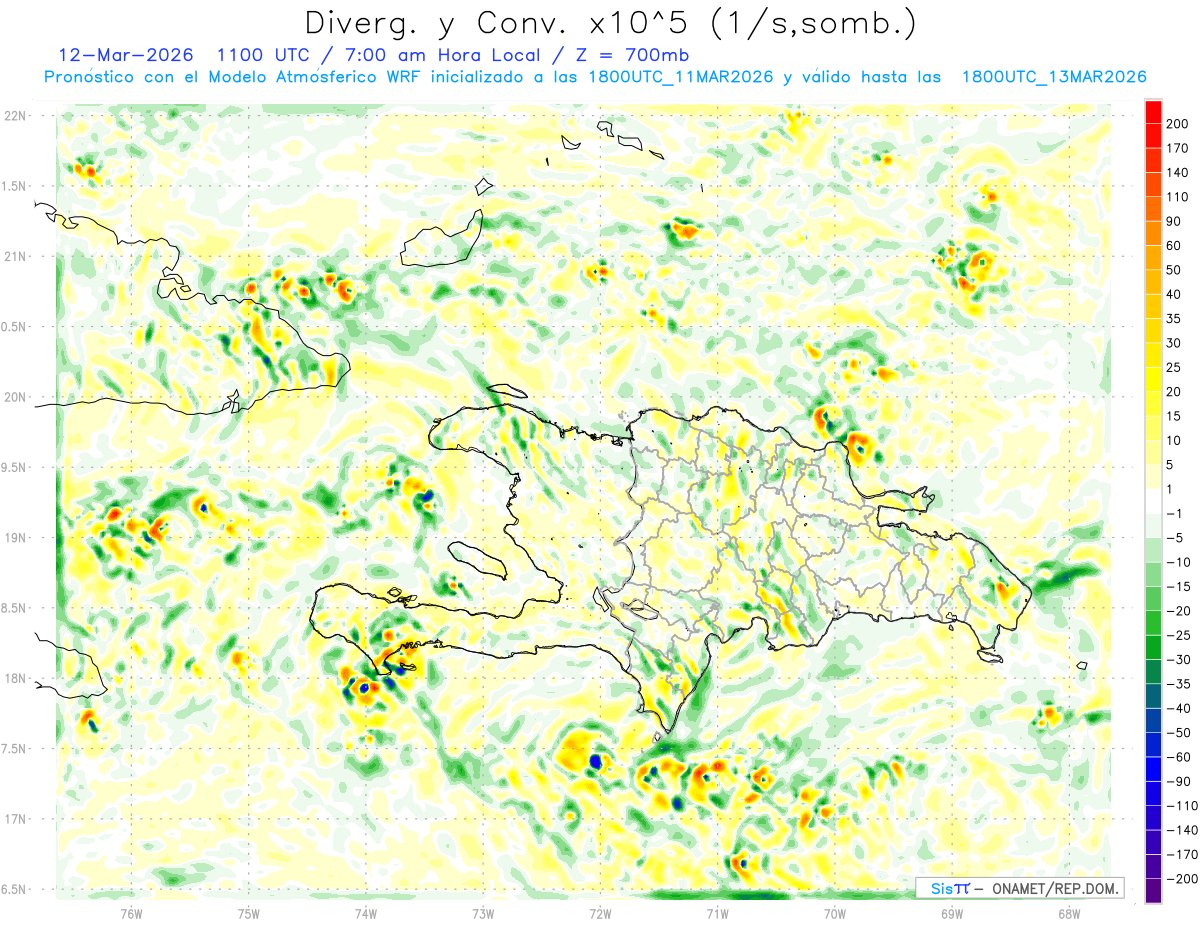The width and height of the screenshot is (1200, 927).
Task: Click the 74W longitude label
Action: [x=366, y=913]
